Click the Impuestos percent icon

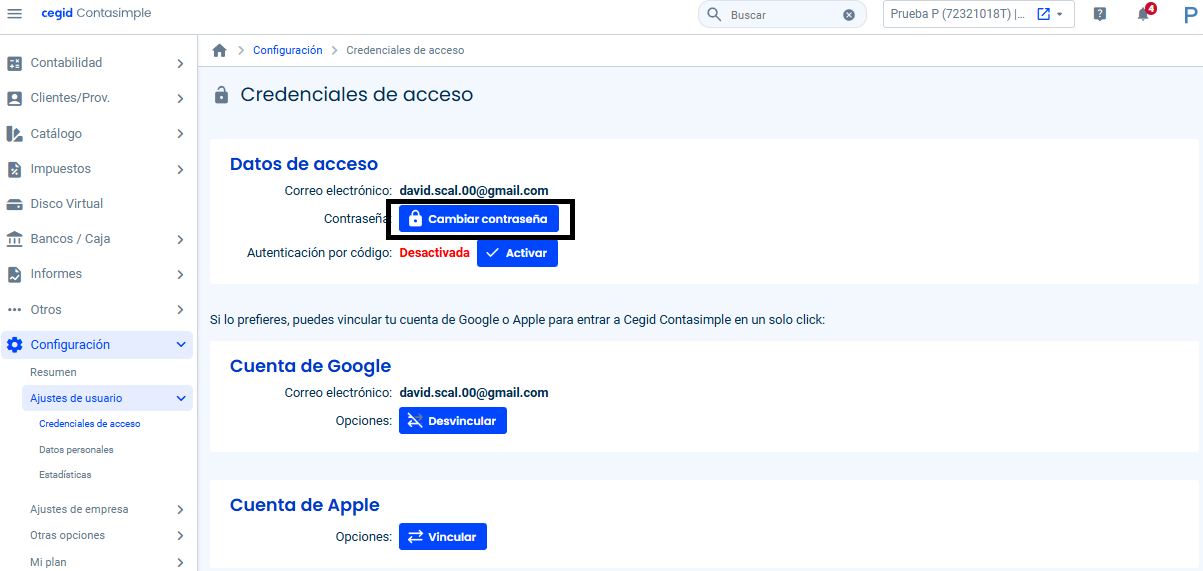coord(14,169)
